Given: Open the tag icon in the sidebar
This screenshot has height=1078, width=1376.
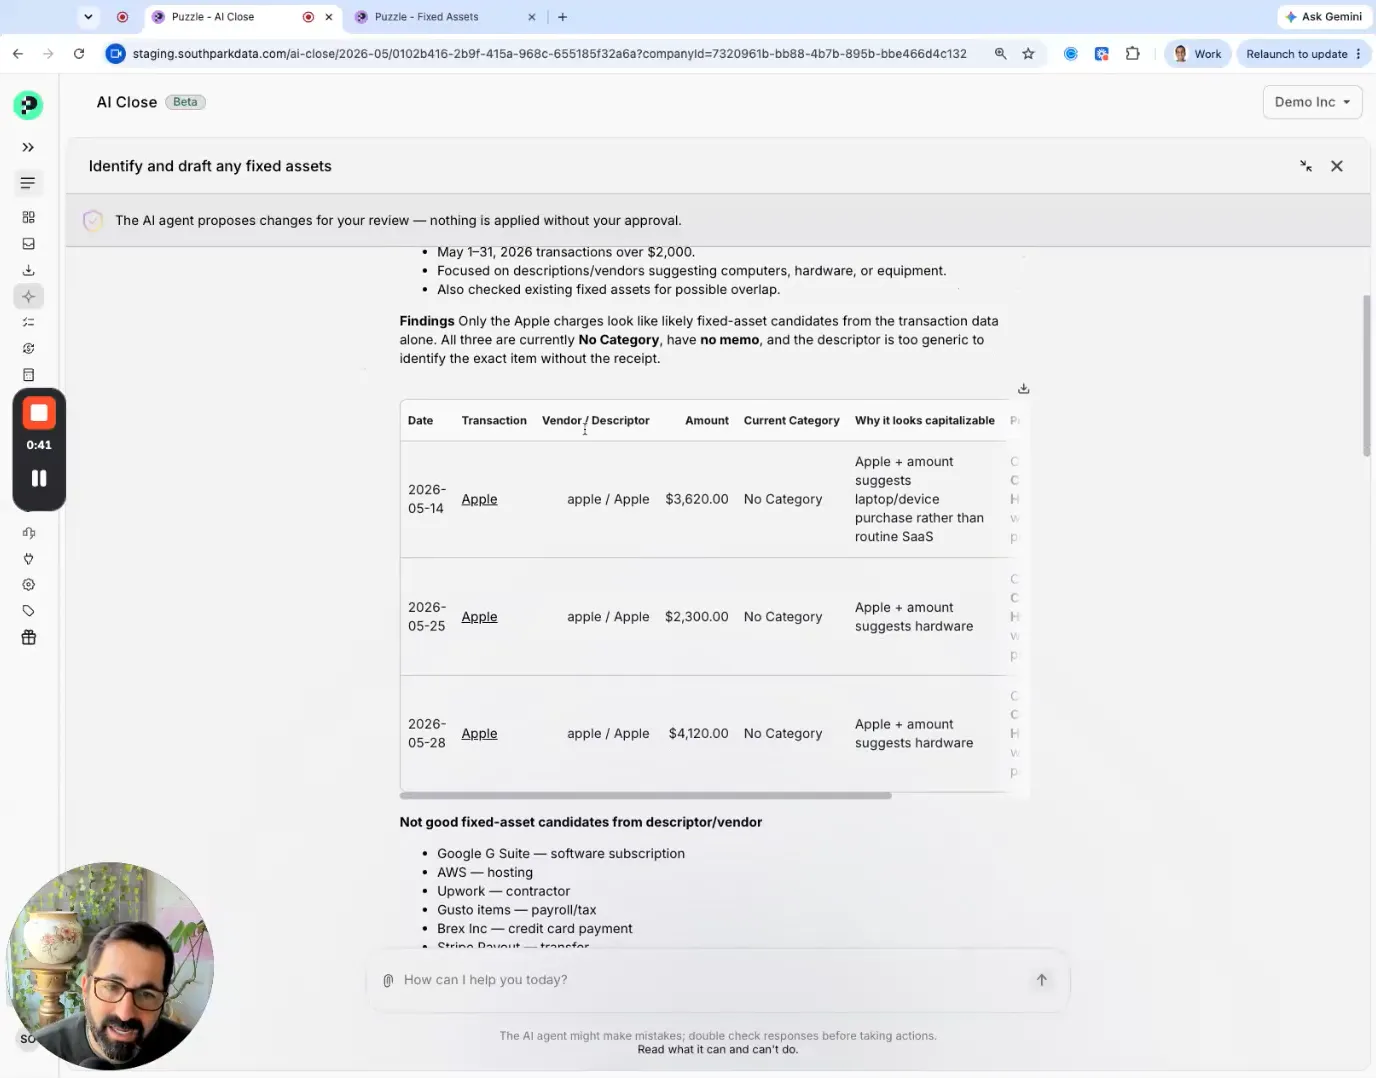Looking at the screenshot, I should (28, 611).
